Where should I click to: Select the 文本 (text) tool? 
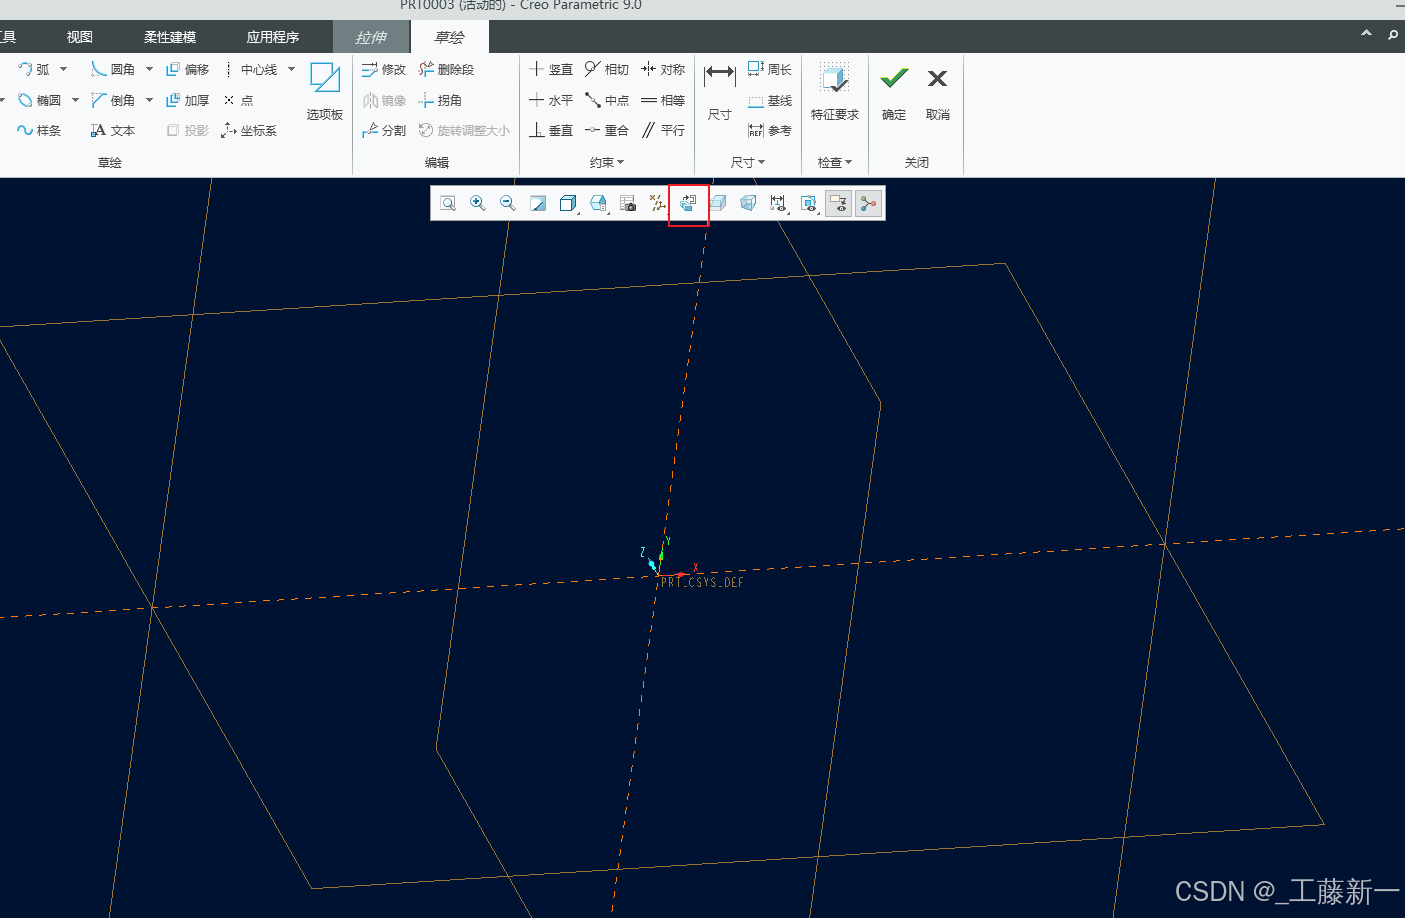pyautogui.click(x=113, y=130)
